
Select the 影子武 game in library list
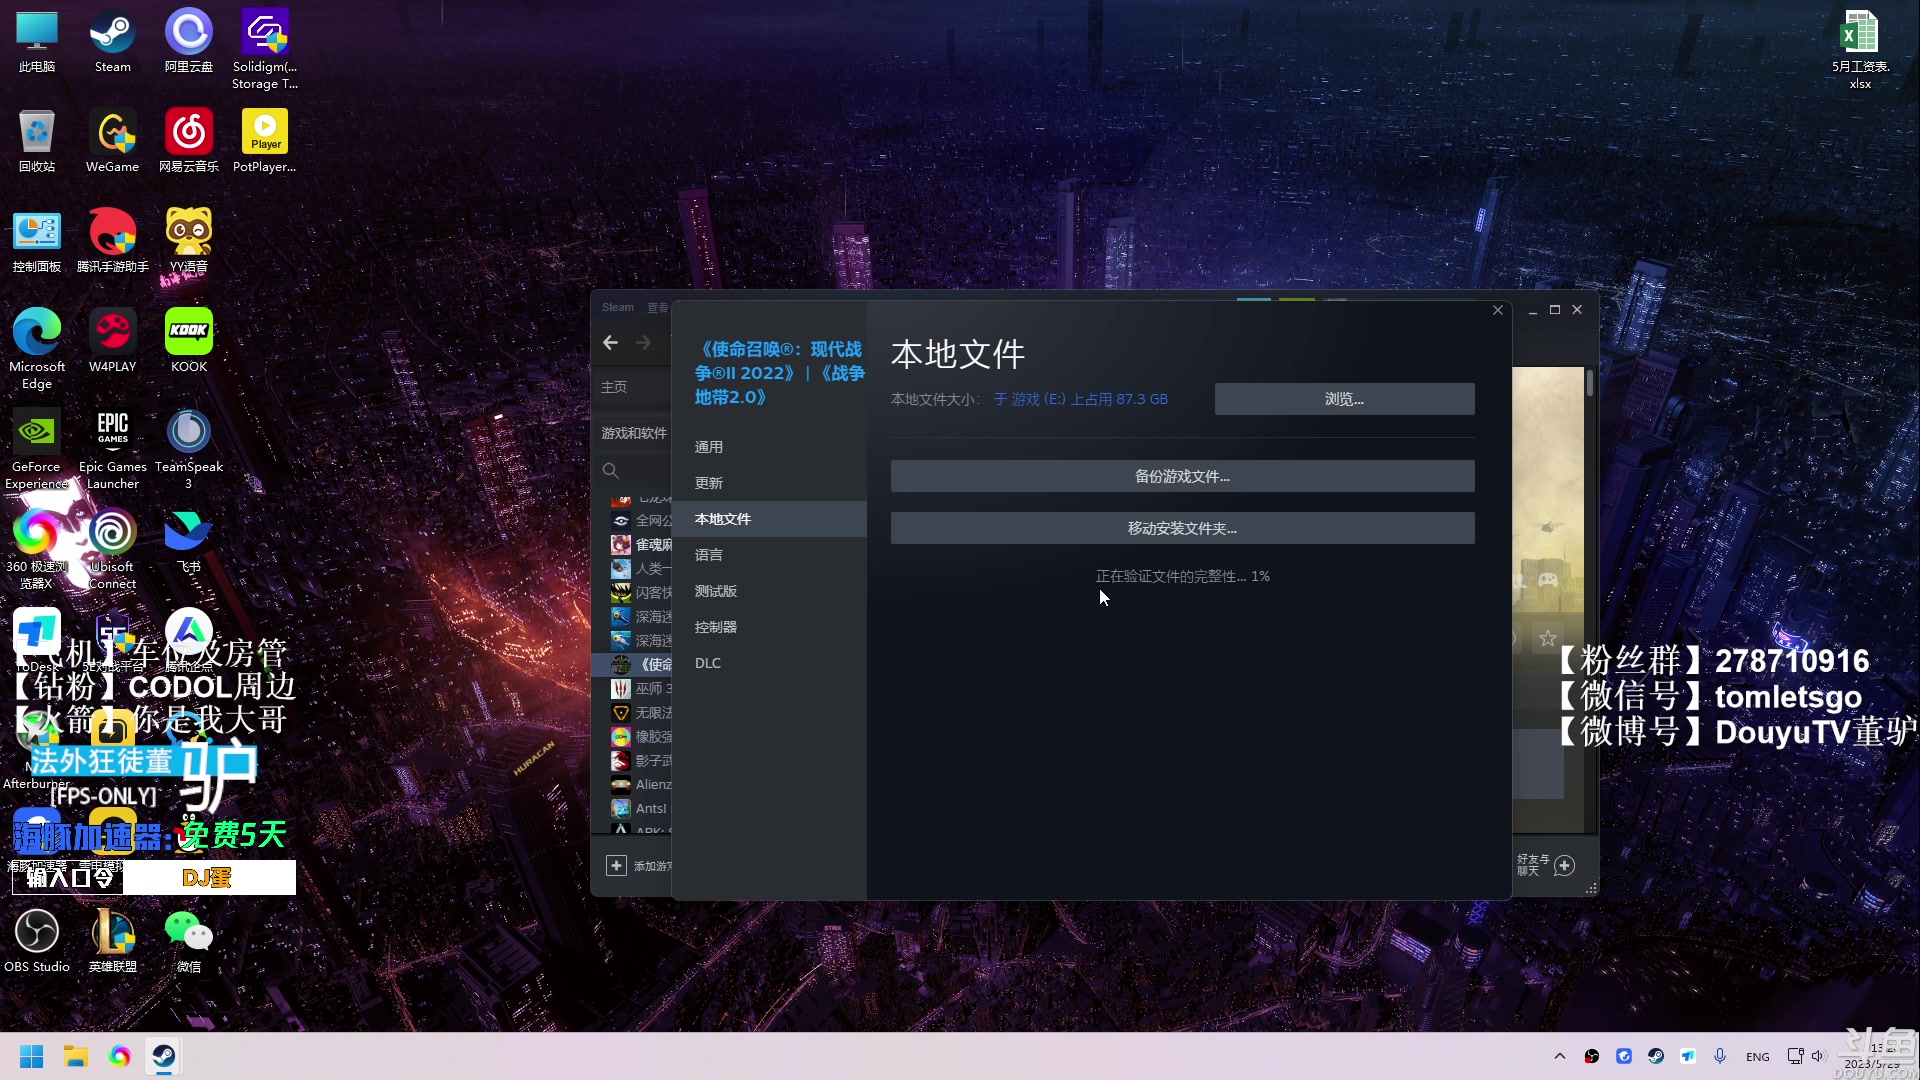point(641,761)
